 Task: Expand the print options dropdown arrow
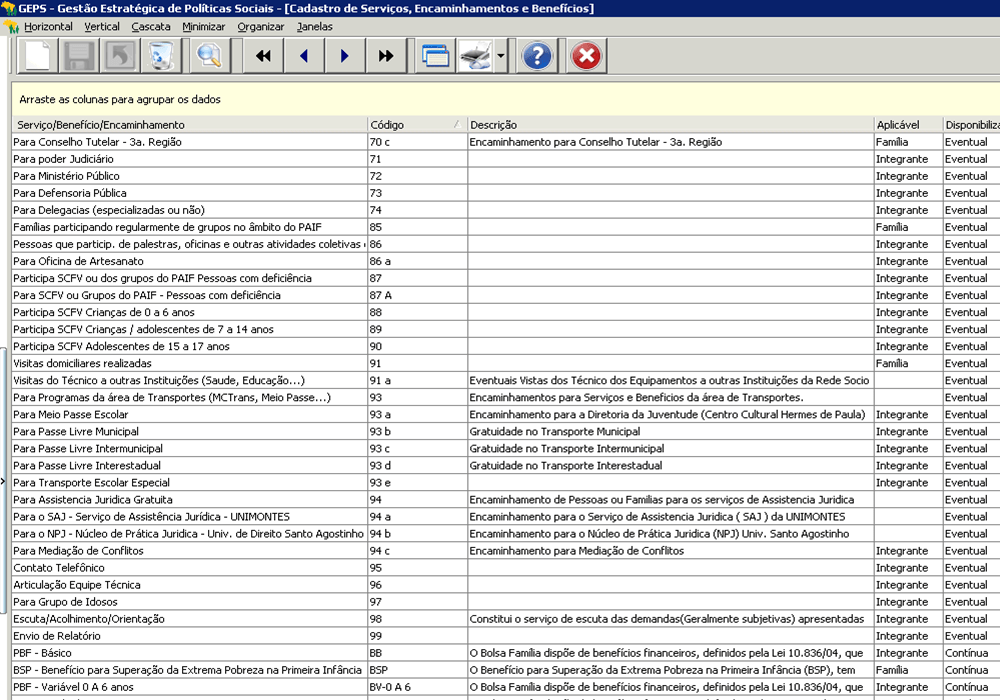click(501, 55)
